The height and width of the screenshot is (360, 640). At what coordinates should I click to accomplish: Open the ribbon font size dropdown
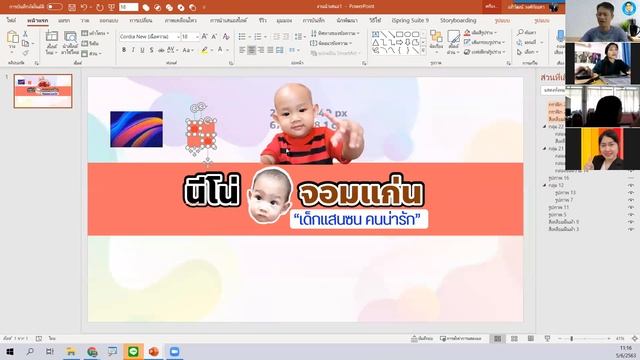197,37
